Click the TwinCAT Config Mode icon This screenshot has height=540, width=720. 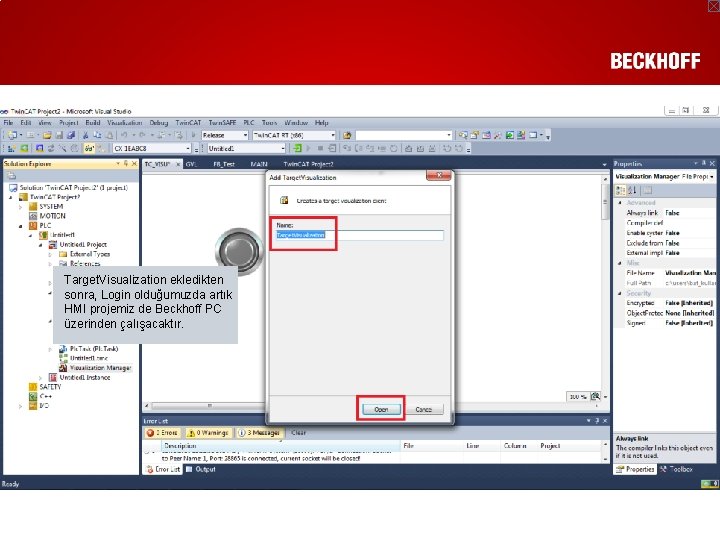39,148
